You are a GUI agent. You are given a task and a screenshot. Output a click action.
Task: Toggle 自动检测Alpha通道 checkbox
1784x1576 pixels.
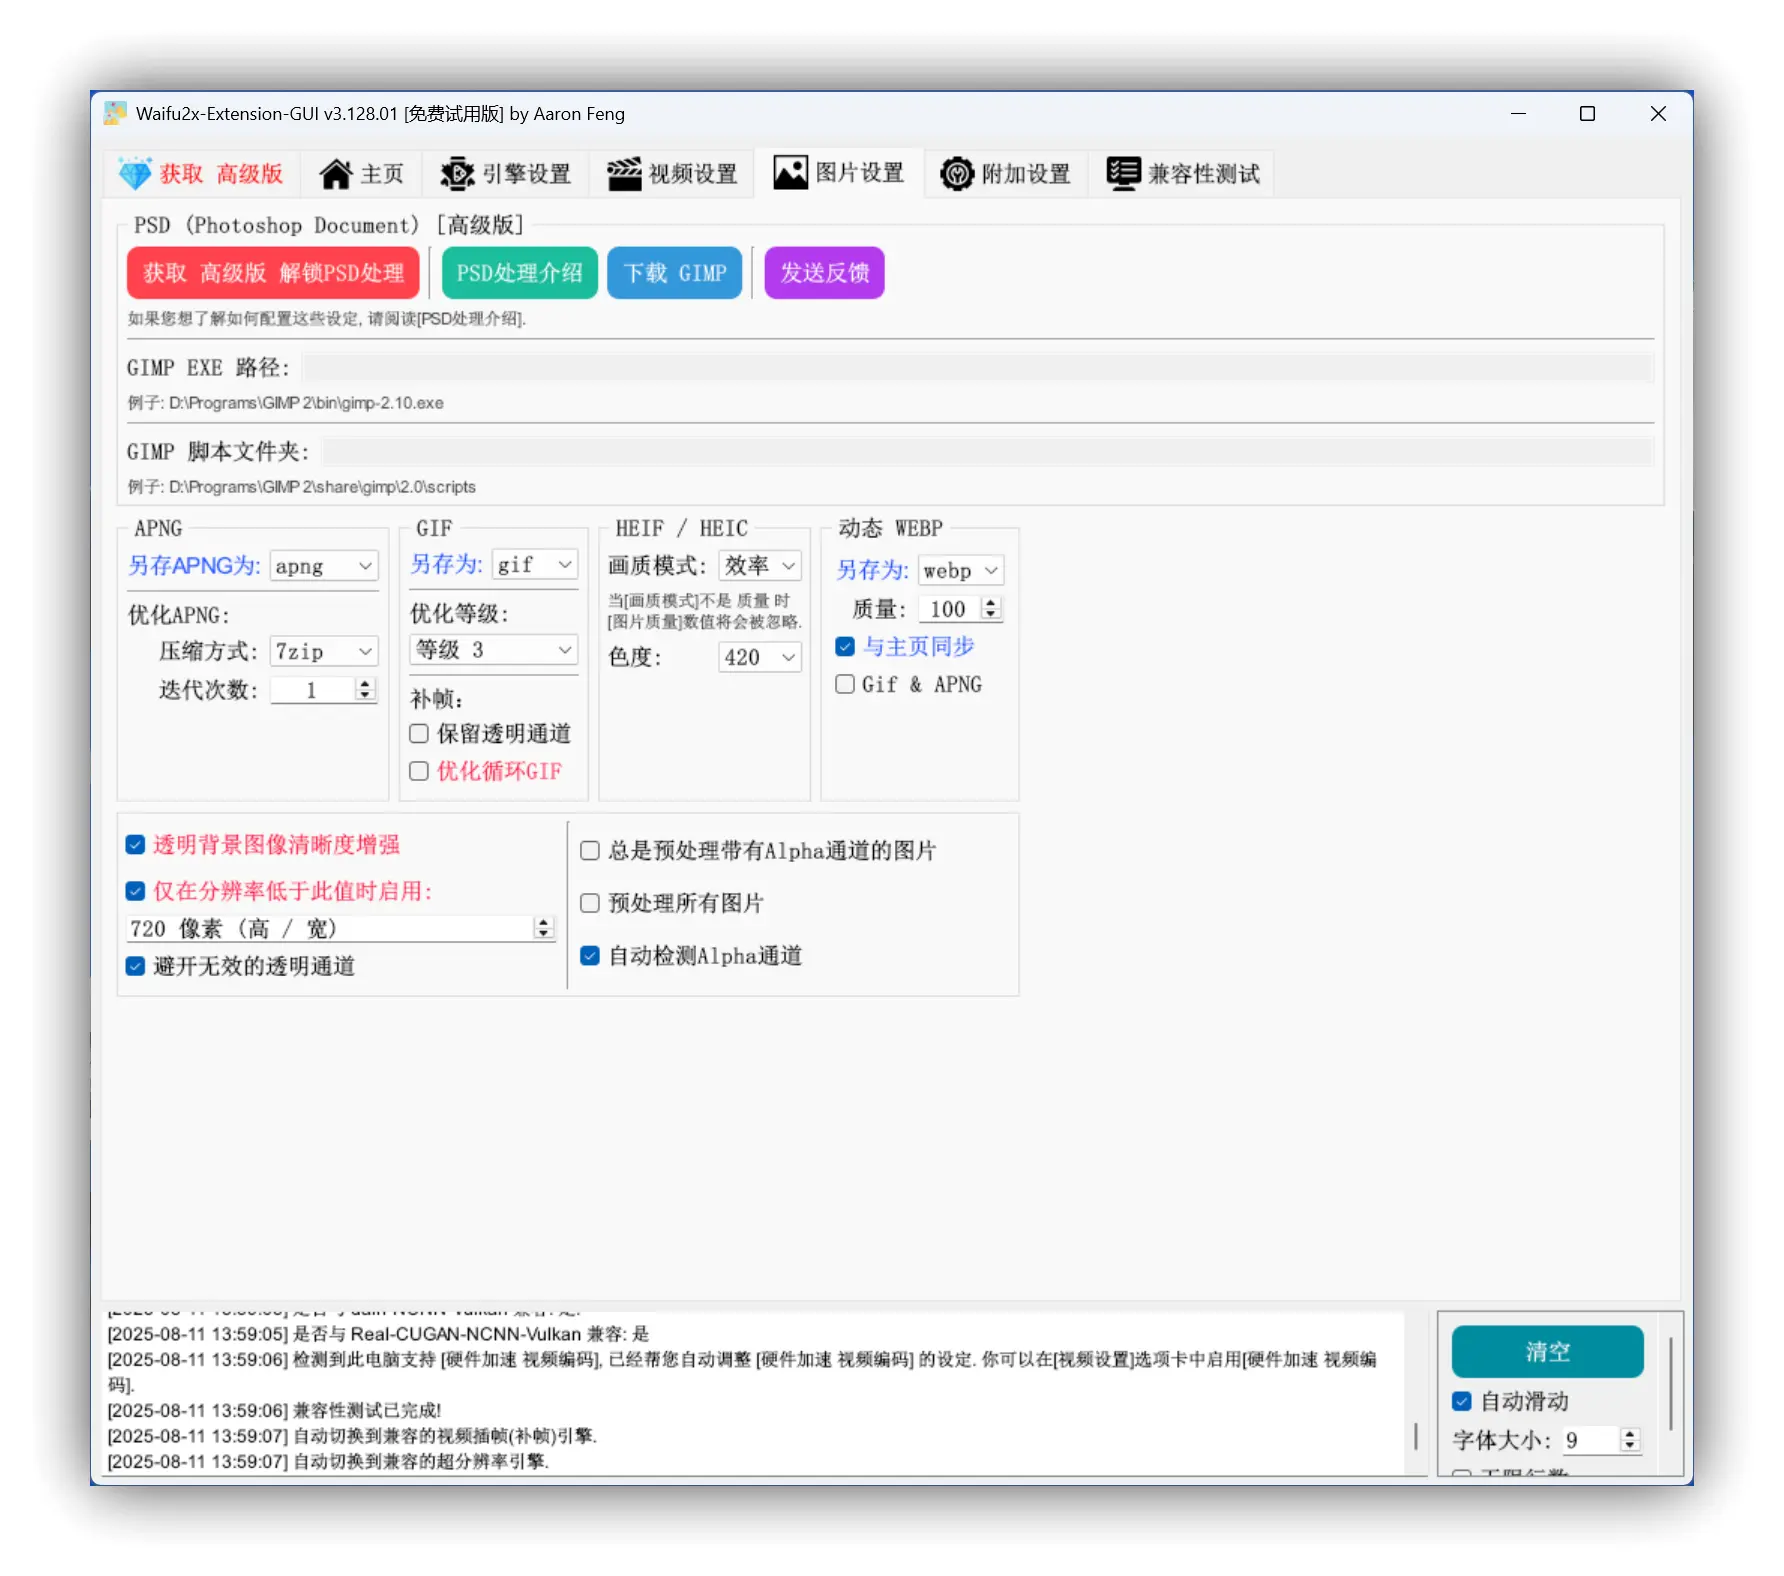click(590, 956)
